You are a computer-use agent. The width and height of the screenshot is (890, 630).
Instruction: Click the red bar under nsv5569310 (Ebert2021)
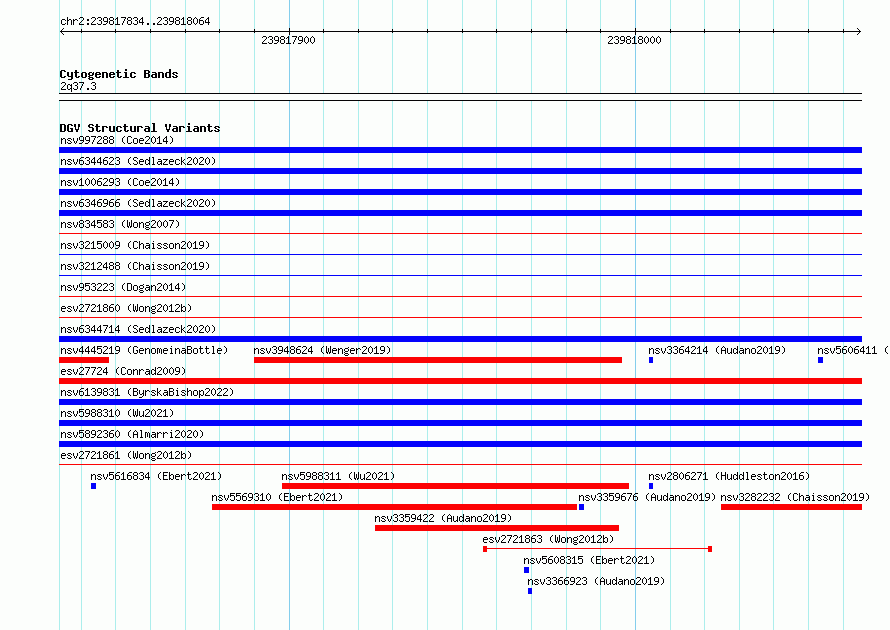394,507
